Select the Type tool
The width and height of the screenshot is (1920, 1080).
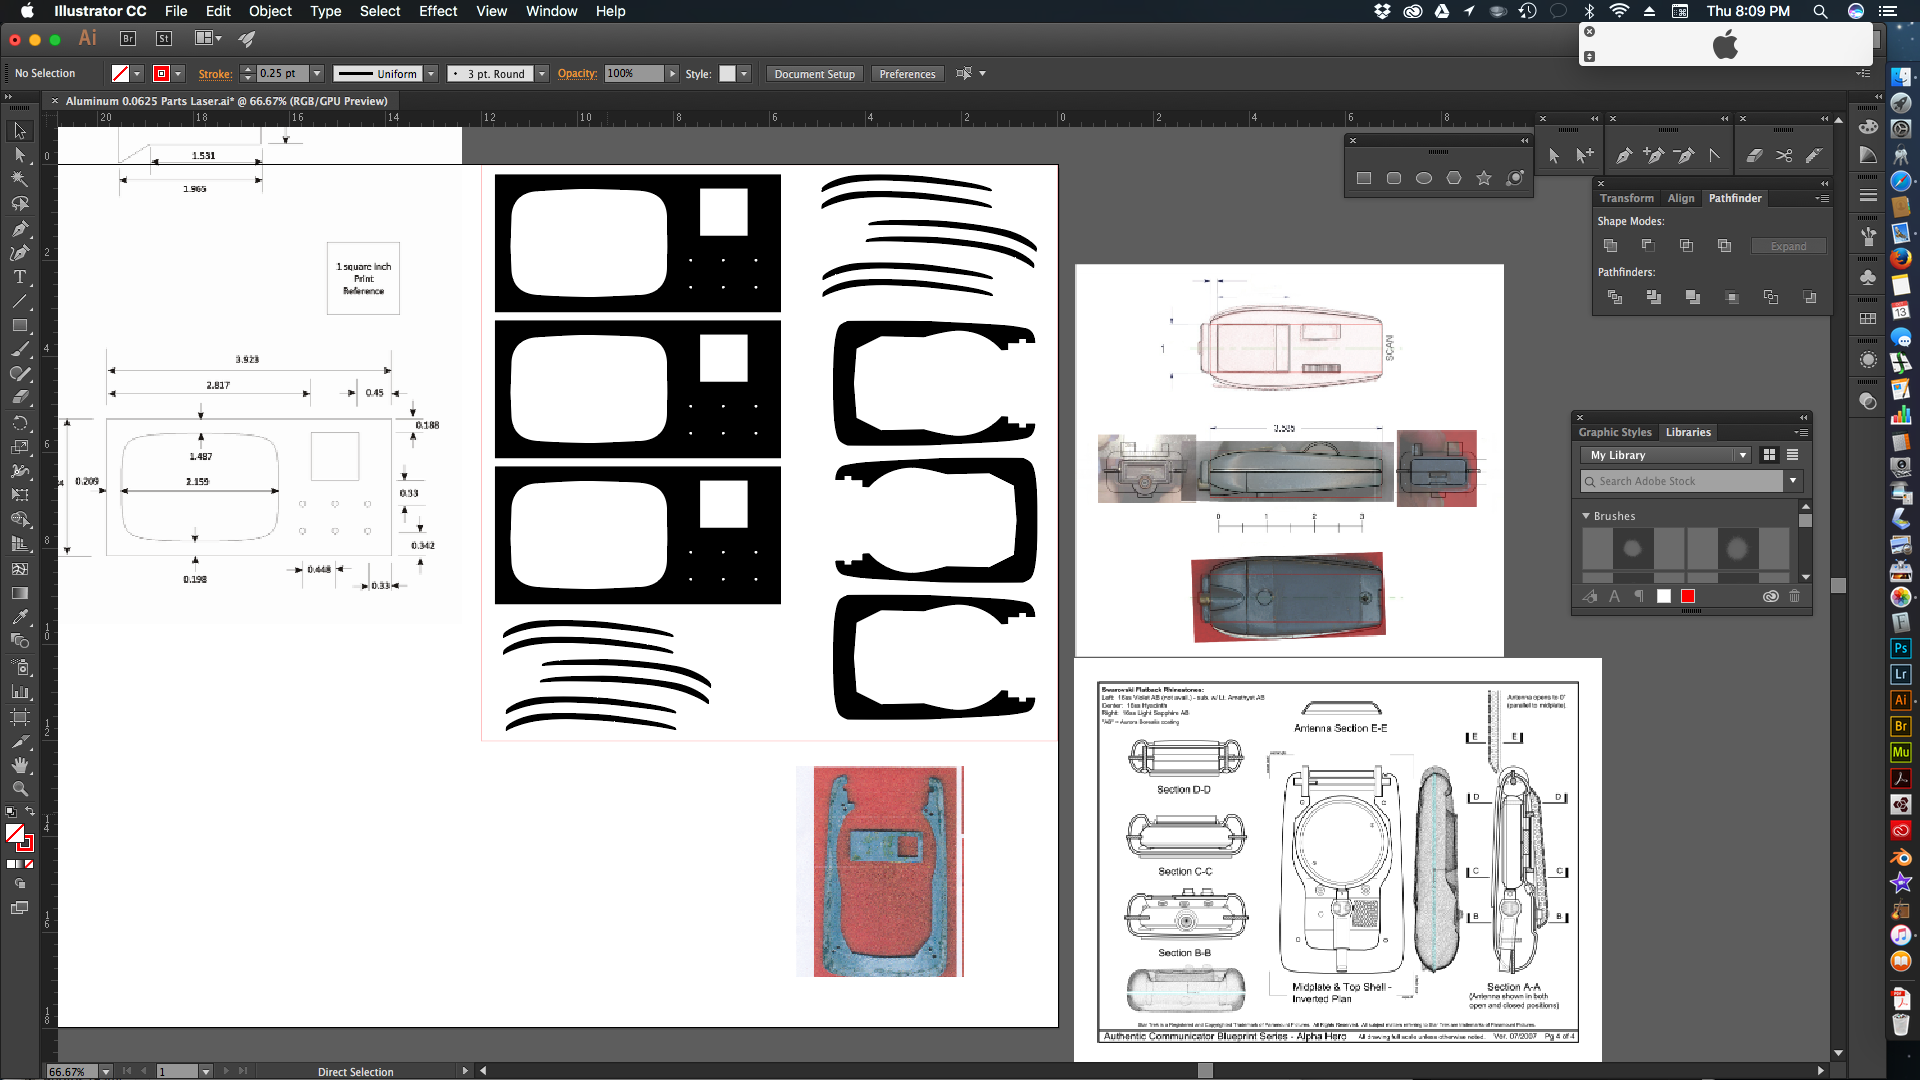(x=19, y=277)
